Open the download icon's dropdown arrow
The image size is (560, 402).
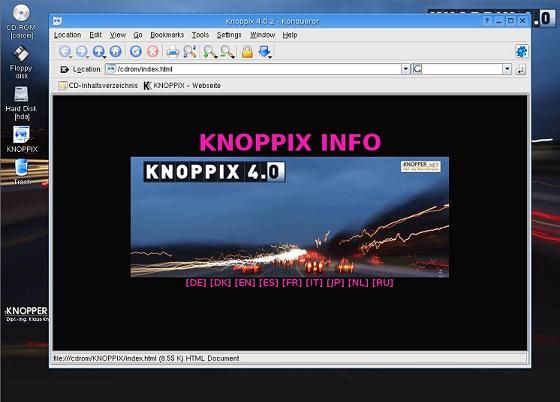(x=270, y=57)
